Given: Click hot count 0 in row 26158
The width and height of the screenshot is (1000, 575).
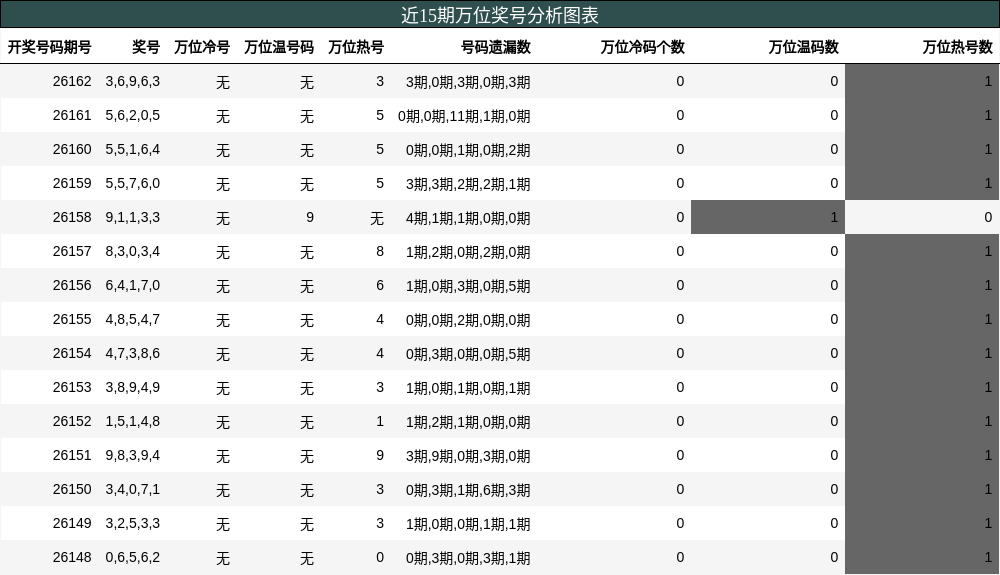Looking at the screenshot, I should coord(988,217).
